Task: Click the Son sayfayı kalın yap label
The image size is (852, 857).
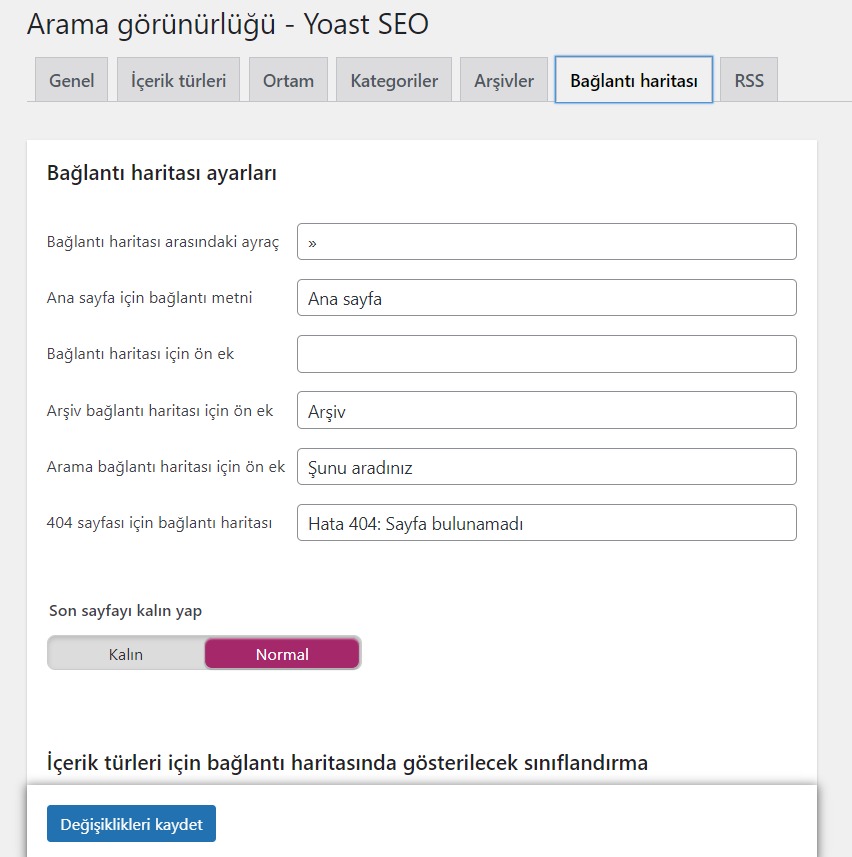Action: click(125, 611)
